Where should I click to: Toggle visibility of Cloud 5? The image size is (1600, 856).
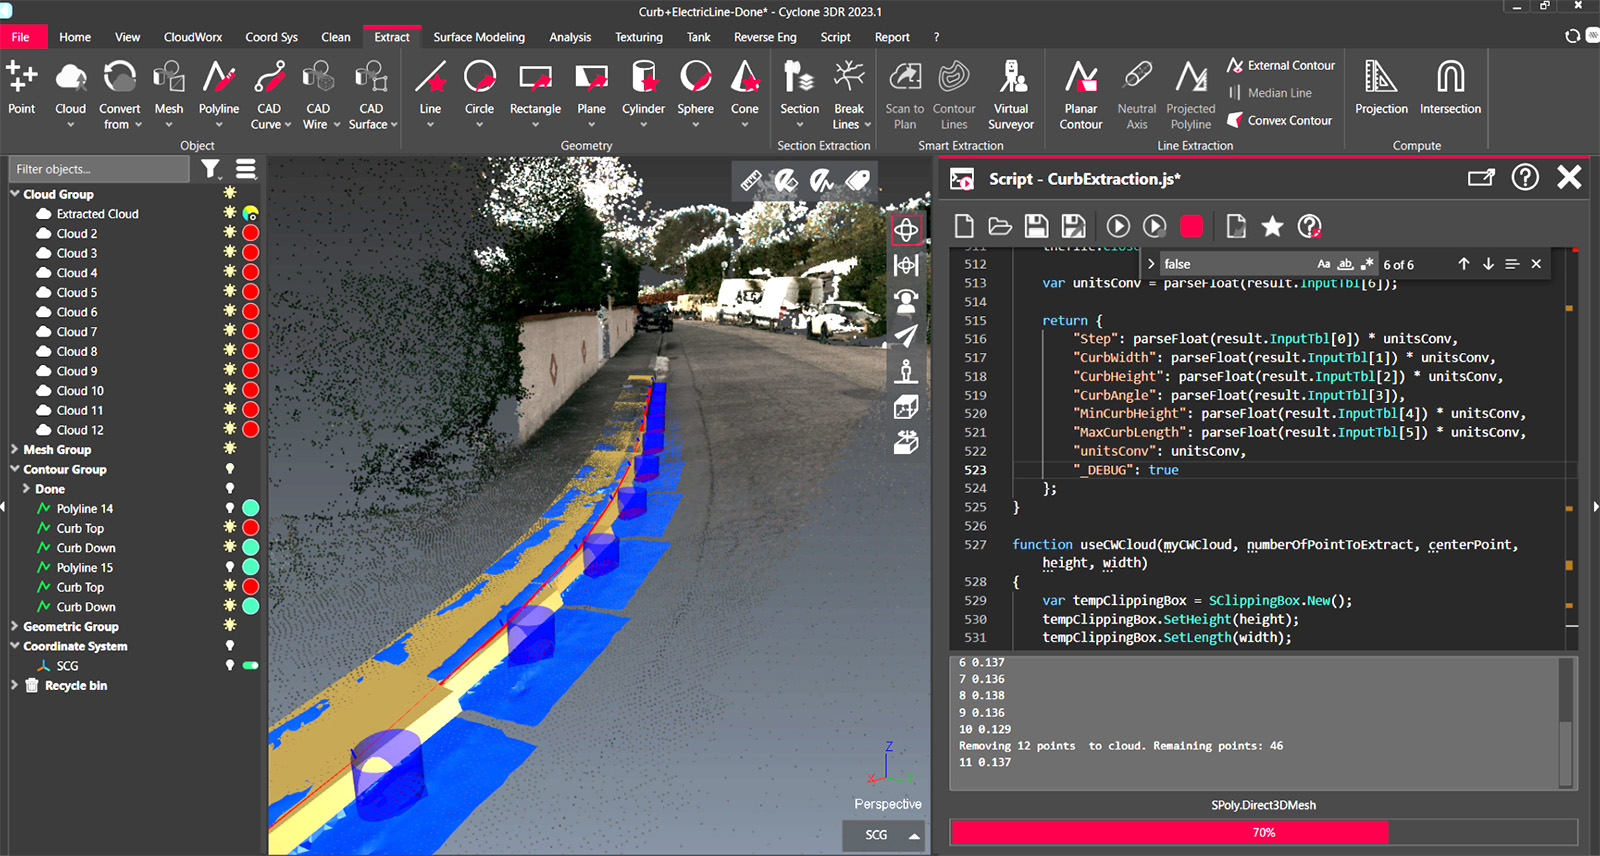pos(230,292)
